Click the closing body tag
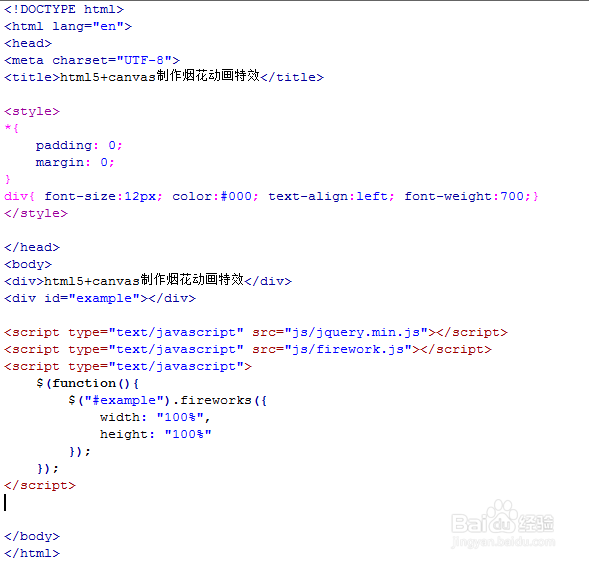Screen dimensions: 589x563 pos(32,536)
